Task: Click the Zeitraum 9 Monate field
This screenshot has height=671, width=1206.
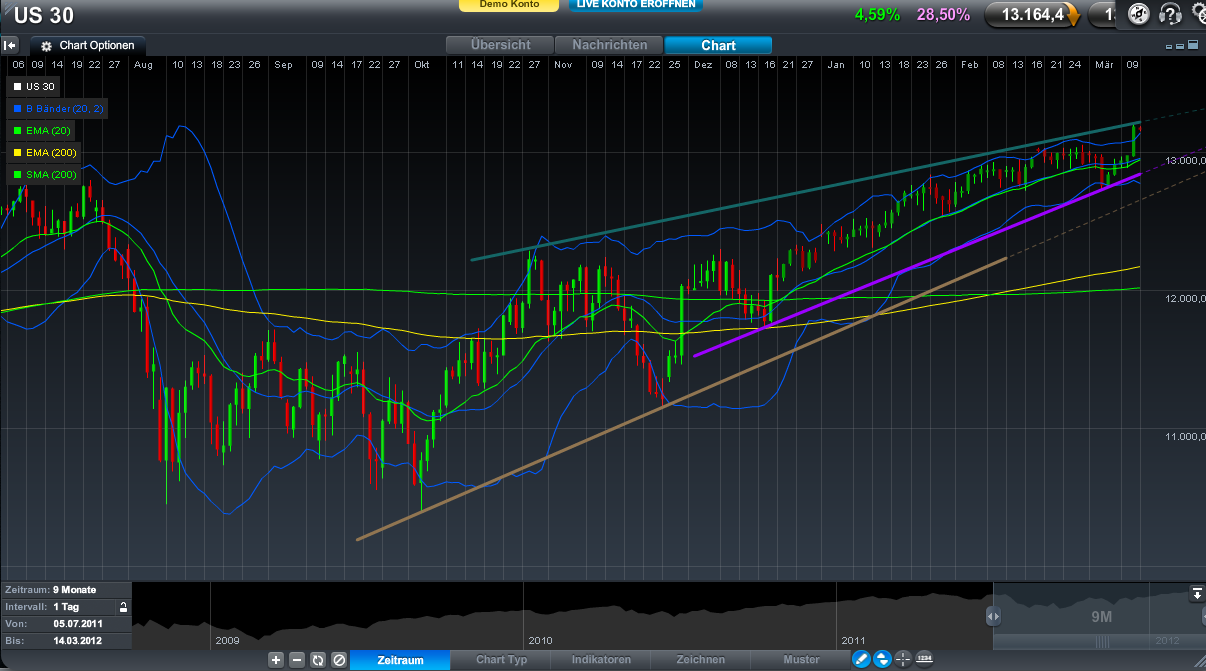Action: pyautogui.click(x=66, y=590)
